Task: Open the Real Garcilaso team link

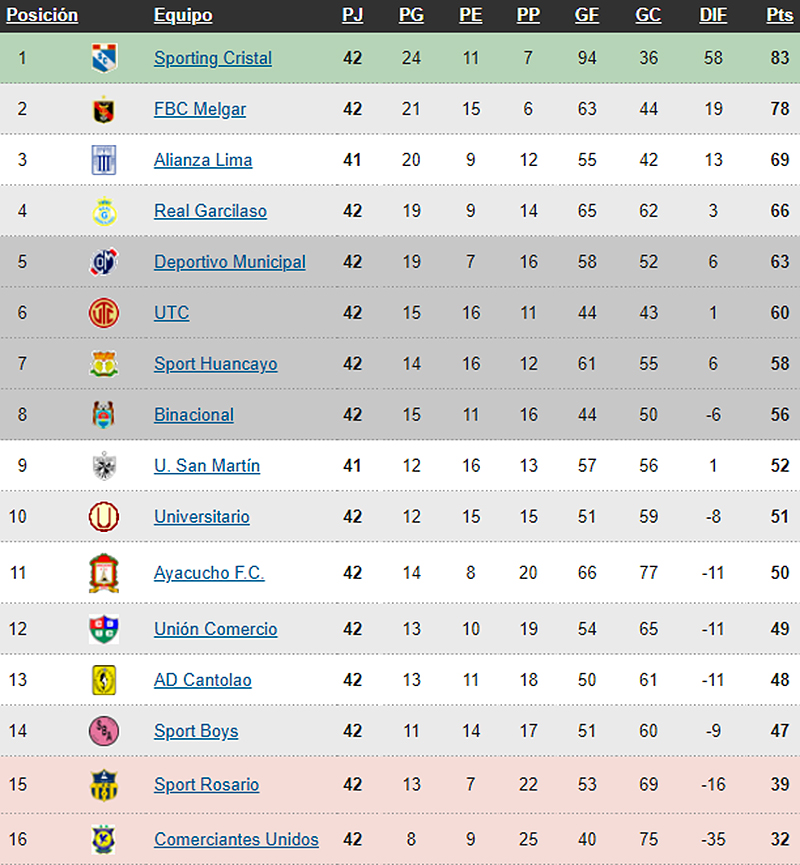Action: click(210, 211)
